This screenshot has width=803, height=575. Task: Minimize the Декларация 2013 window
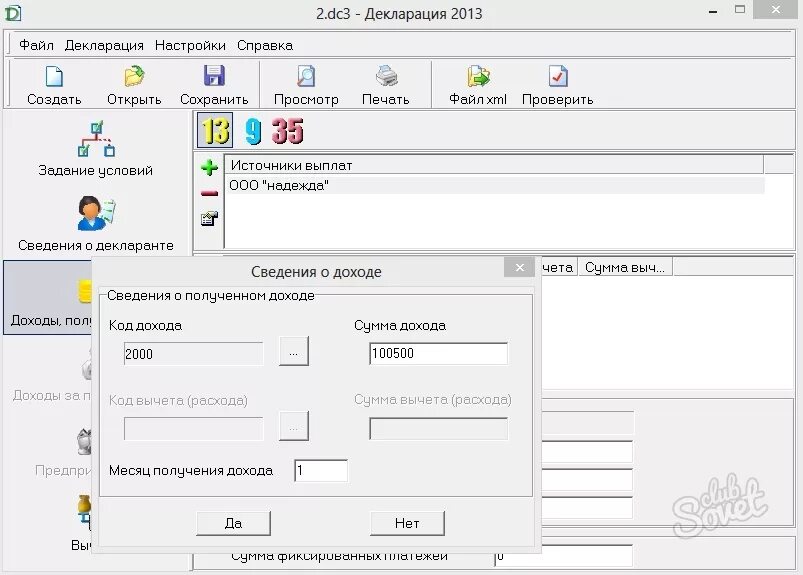pyautogui.click(x=713, y=11)
